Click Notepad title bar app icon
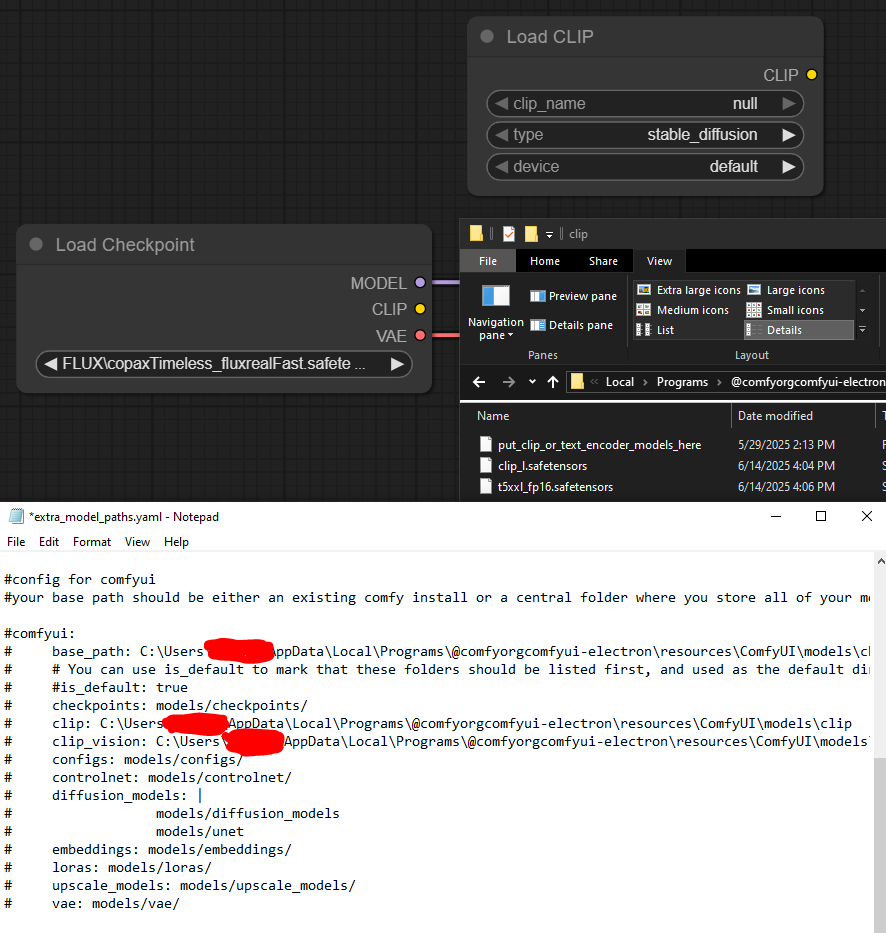 [17, 516]
